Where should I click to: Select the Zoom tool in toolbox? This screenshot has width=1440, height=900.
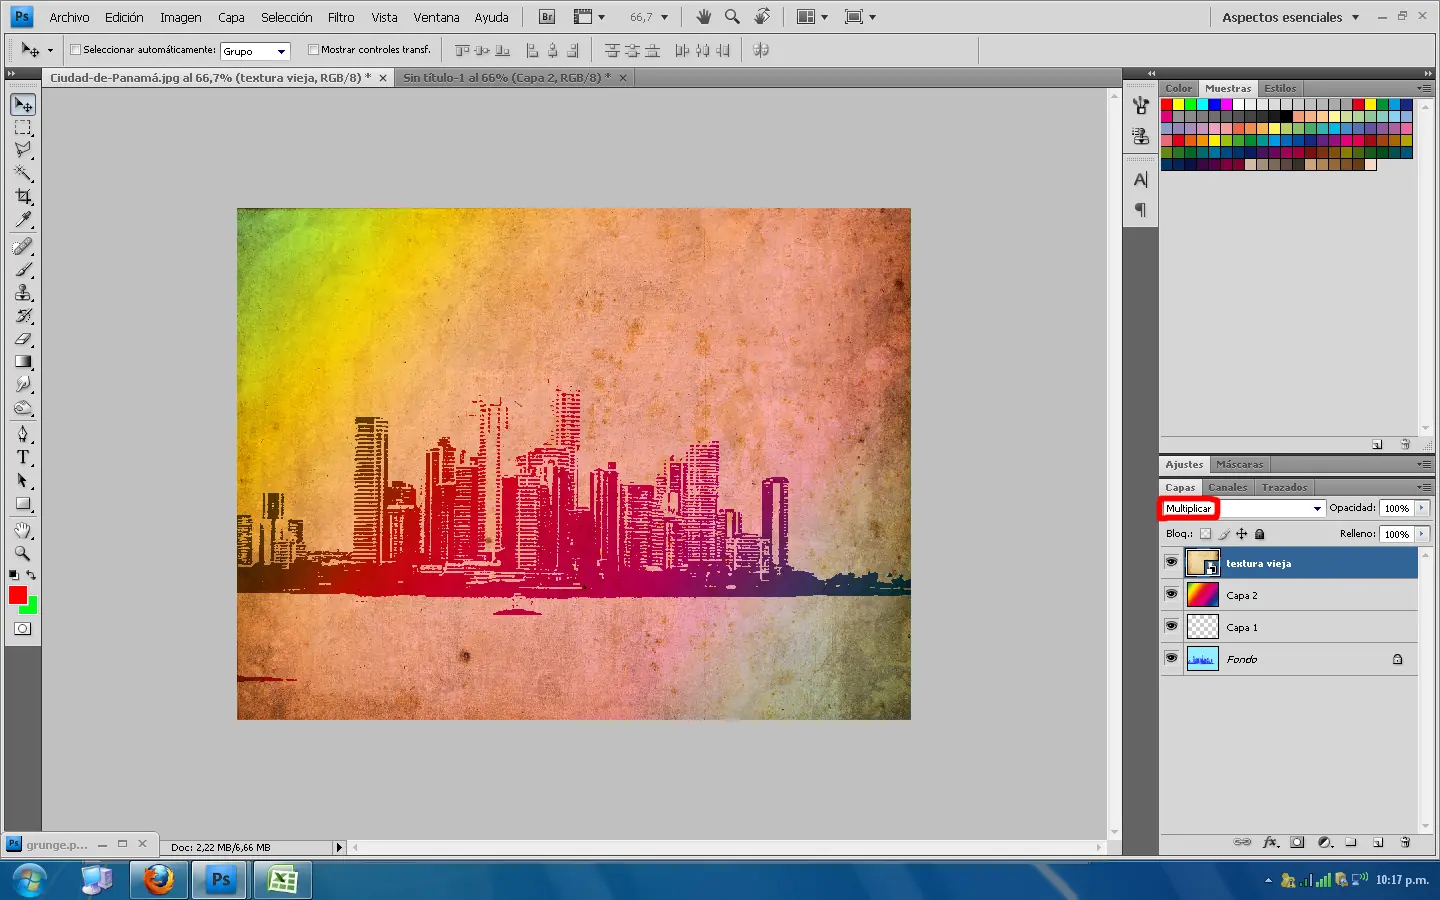[23, 553]
